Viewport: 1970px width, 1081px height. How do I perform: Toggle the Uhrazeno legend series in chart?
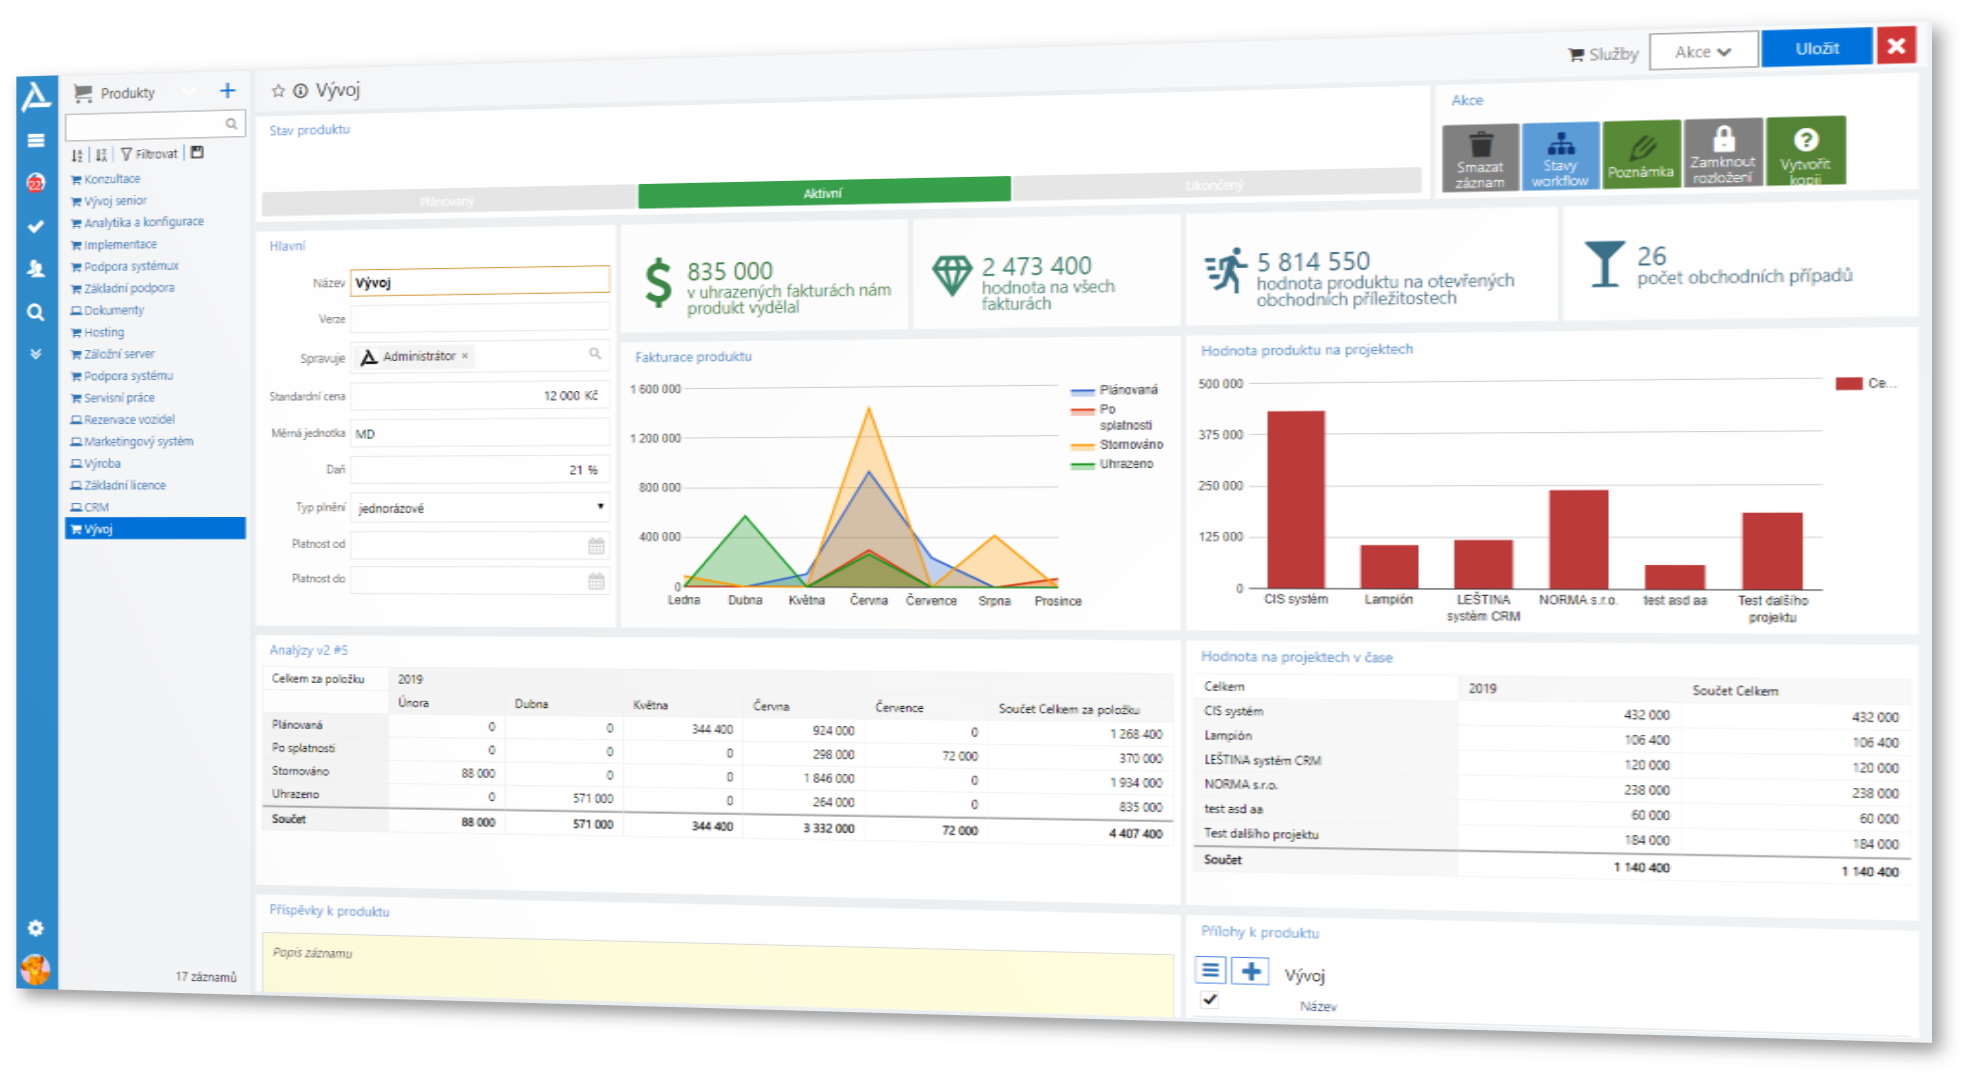[x=1112, y=464]
